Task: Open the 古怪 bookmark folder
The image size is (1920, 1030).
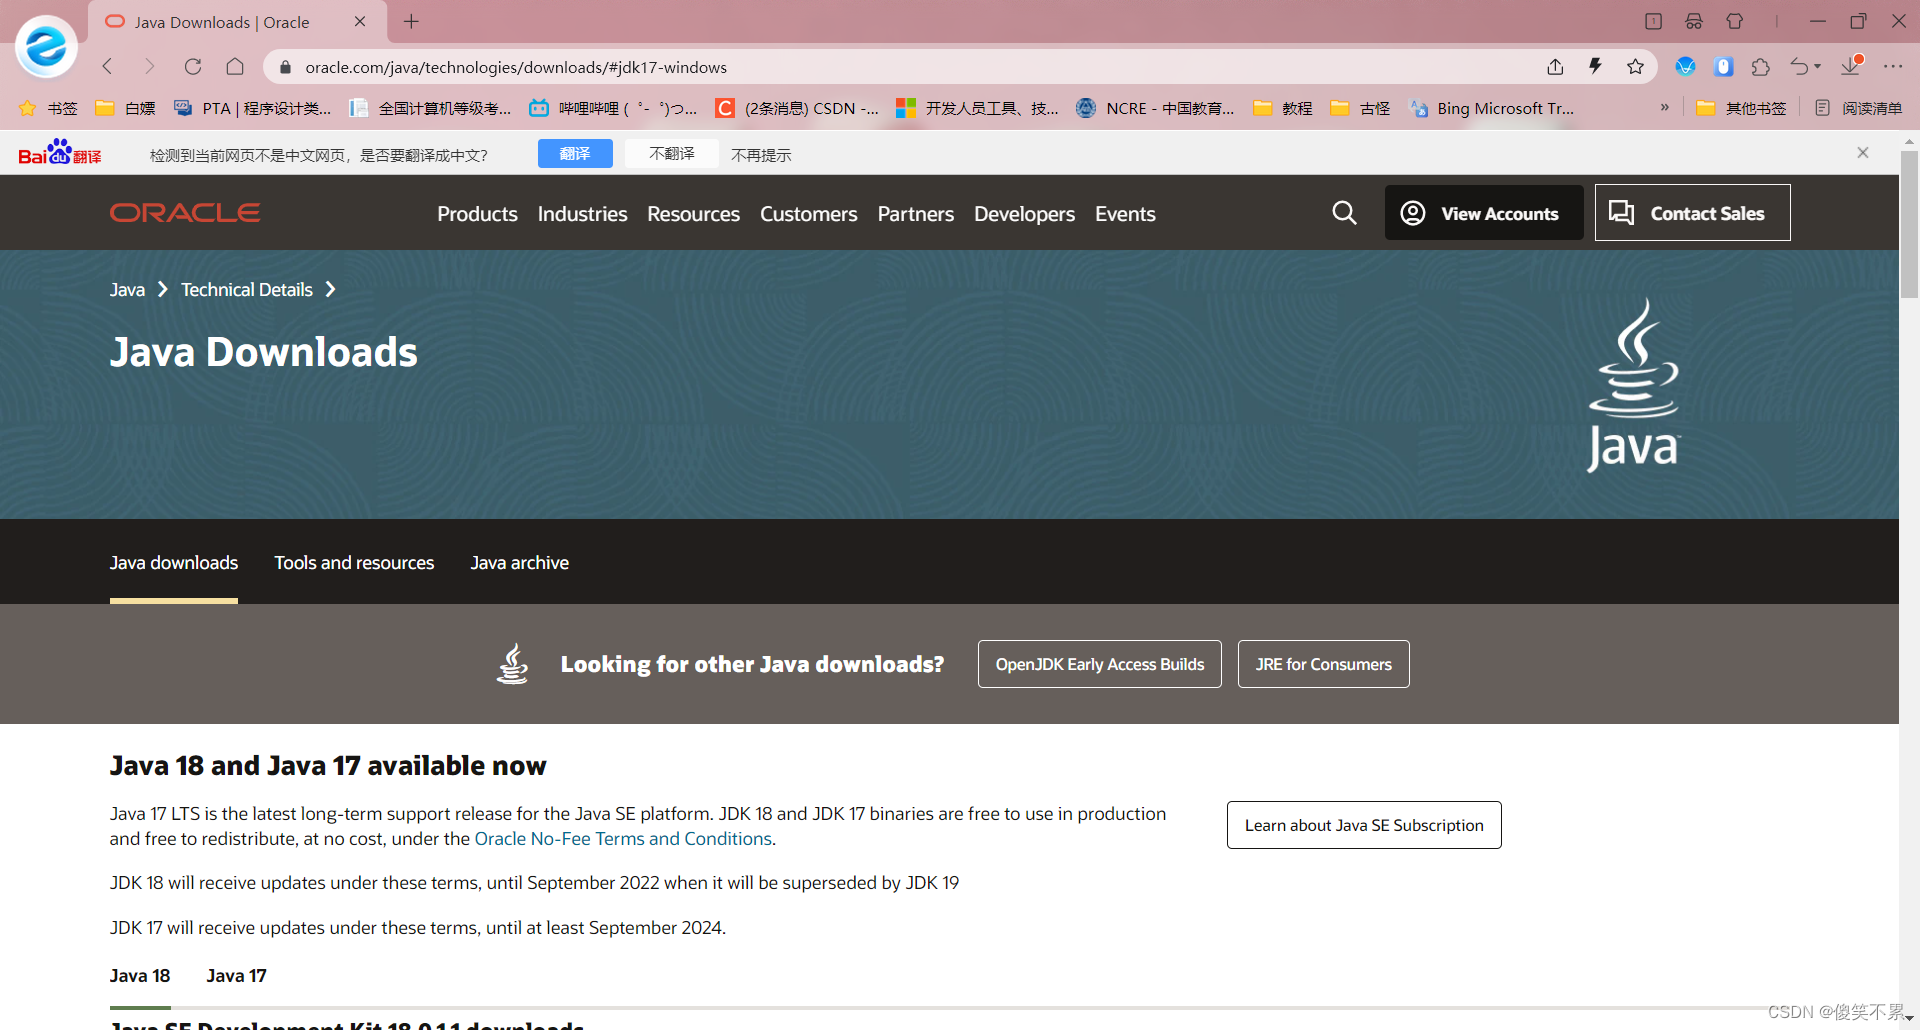Action: (1361, 108)
